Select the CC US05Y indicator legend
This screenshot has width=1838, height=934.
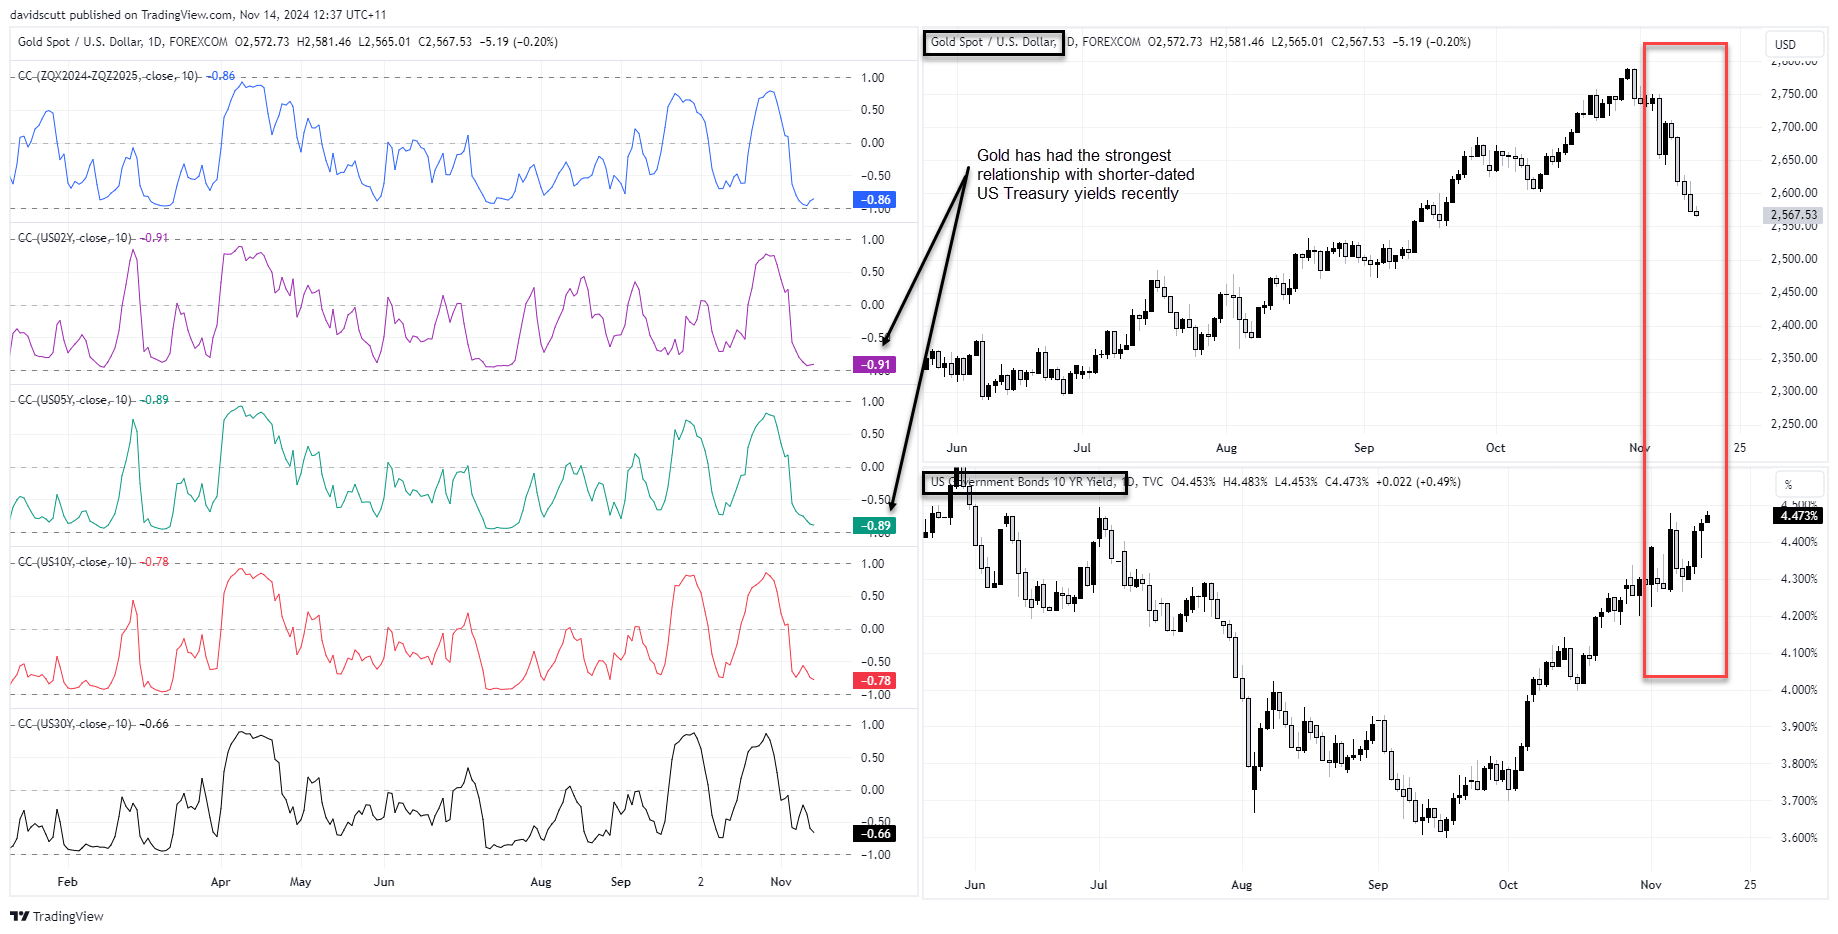[x=75, y=400]
